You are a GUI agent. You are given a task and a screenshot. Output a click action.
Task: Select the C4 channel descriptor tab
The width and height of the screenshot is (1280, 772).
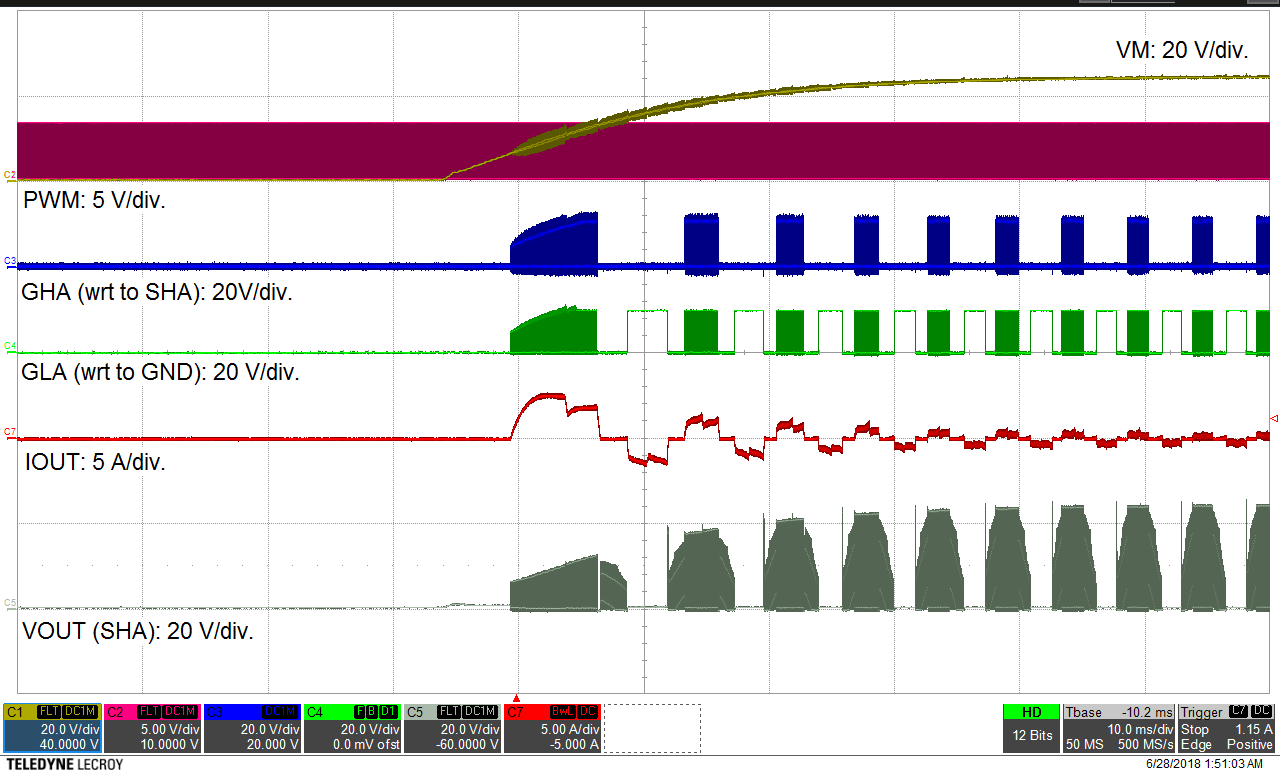click(315, 710)
